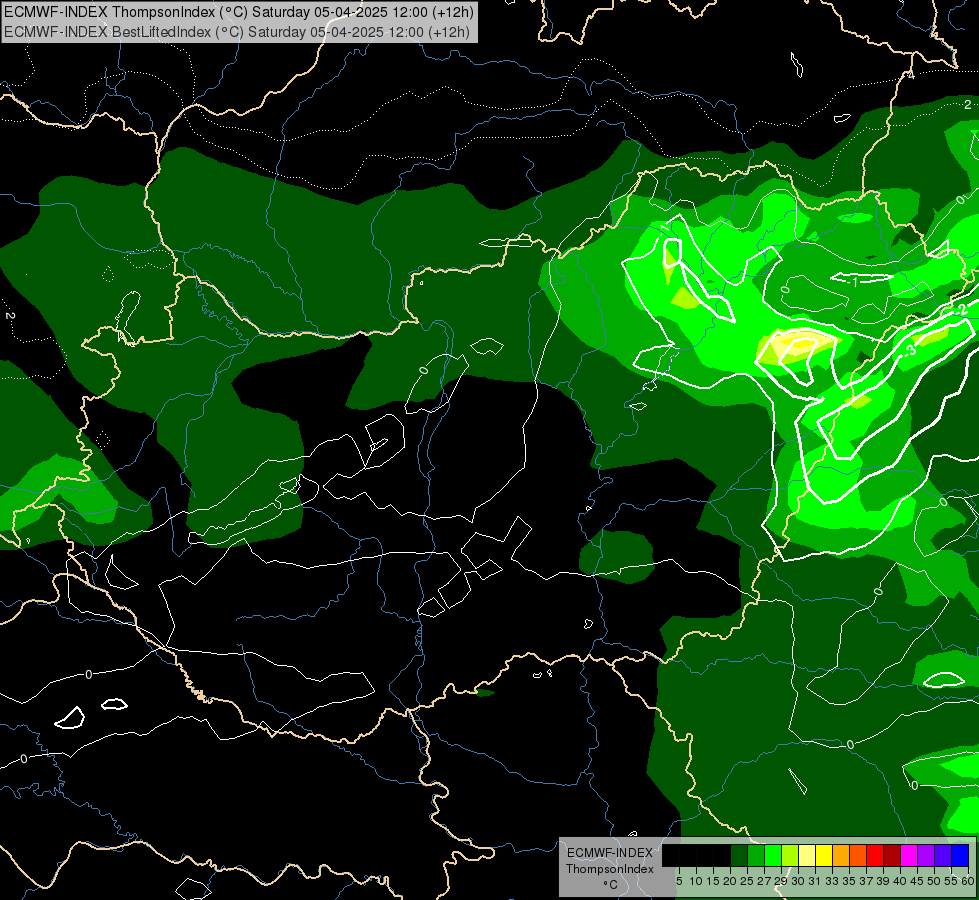
Task: Click the °C unit label in the legend
Action: pos(611,884)
